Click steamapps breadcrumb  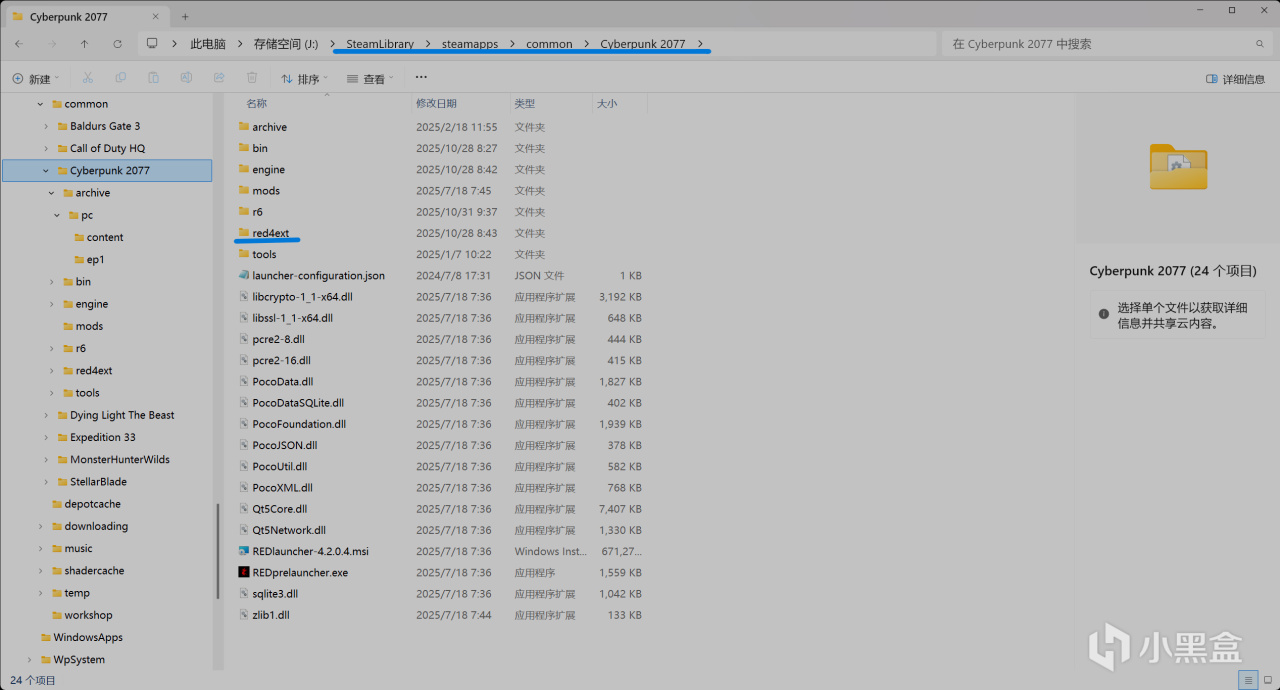pos(470,44)
